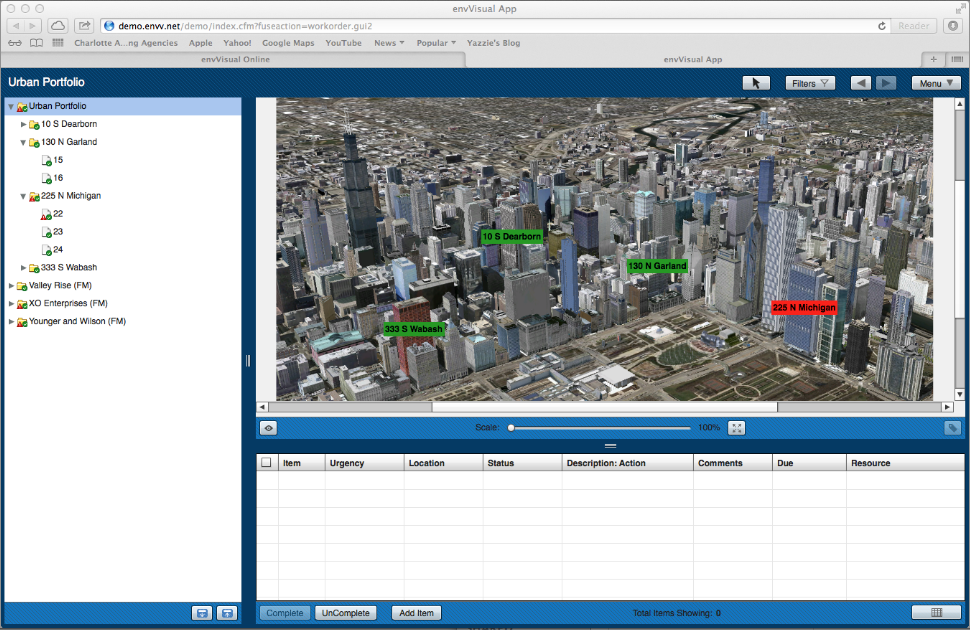The height and width of the screenshot is (630, 970).
Task: Click the Resource column header
Action: pos(905,463)
